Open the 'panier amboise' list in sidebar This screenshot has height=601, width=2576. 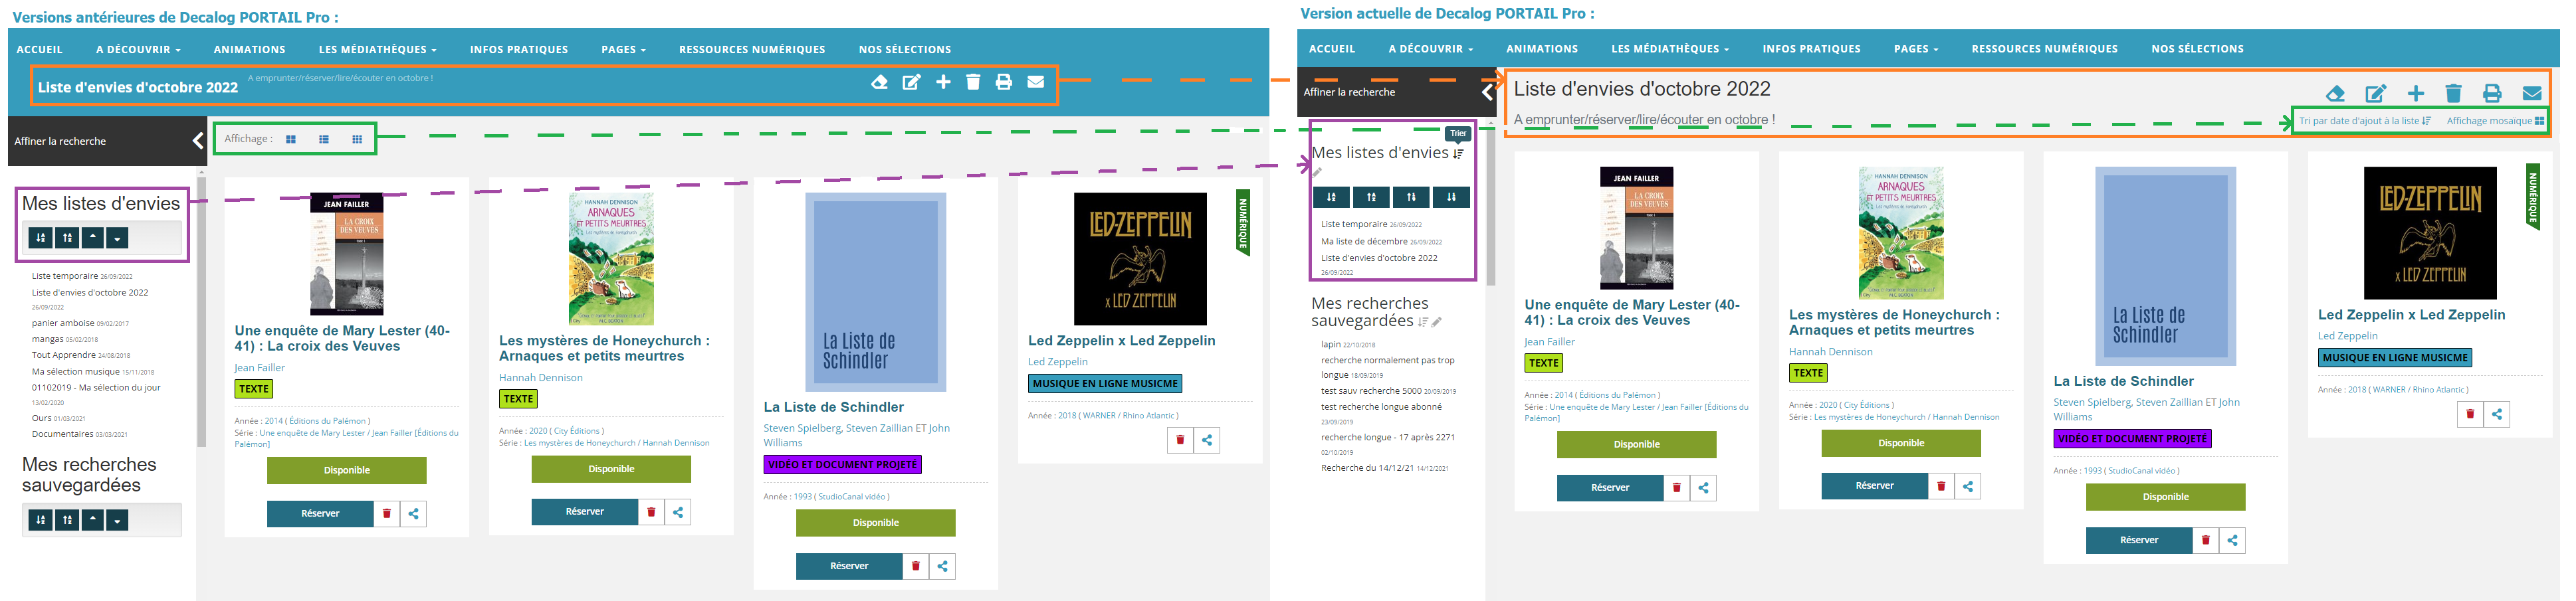(x=63, y=323)
